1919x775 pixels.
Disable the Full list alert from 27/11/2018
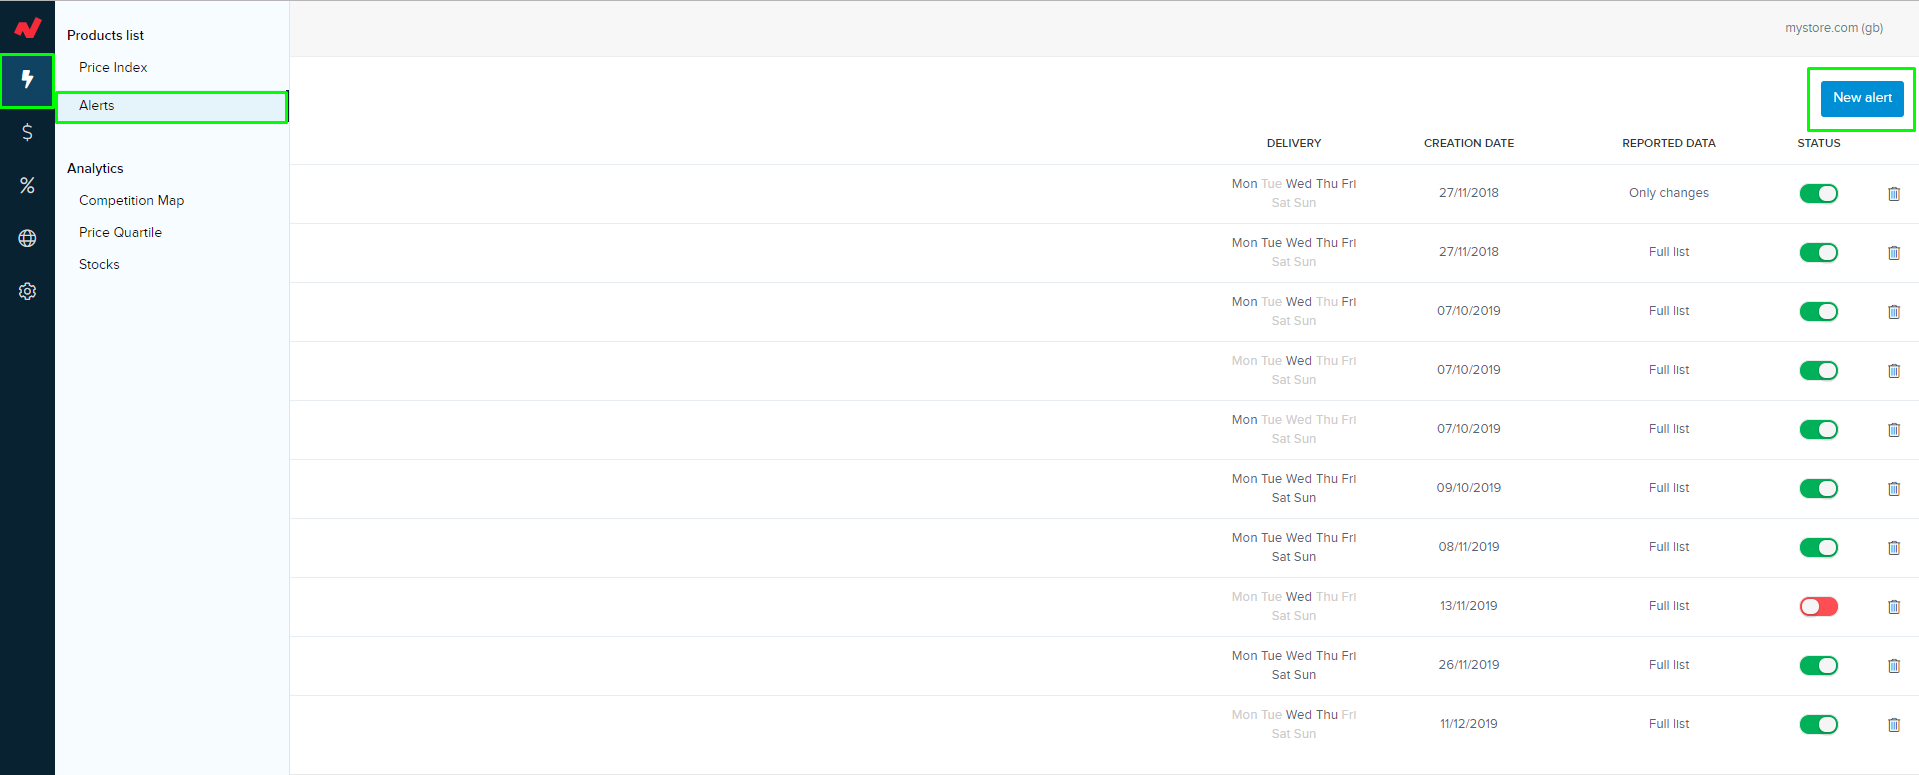(x=1819, y=253)
